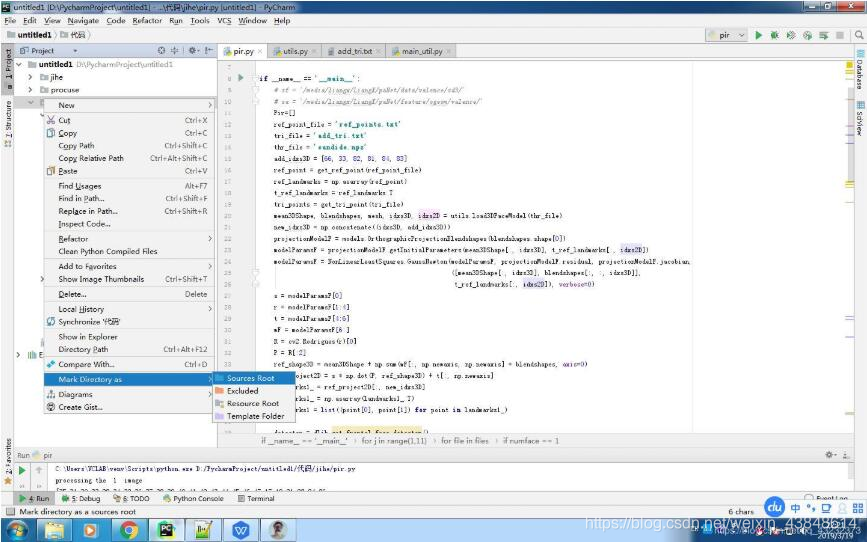867x542 pixels.
Task: Click the stop square icon in toolbar
Action: [x=840, y=35]
